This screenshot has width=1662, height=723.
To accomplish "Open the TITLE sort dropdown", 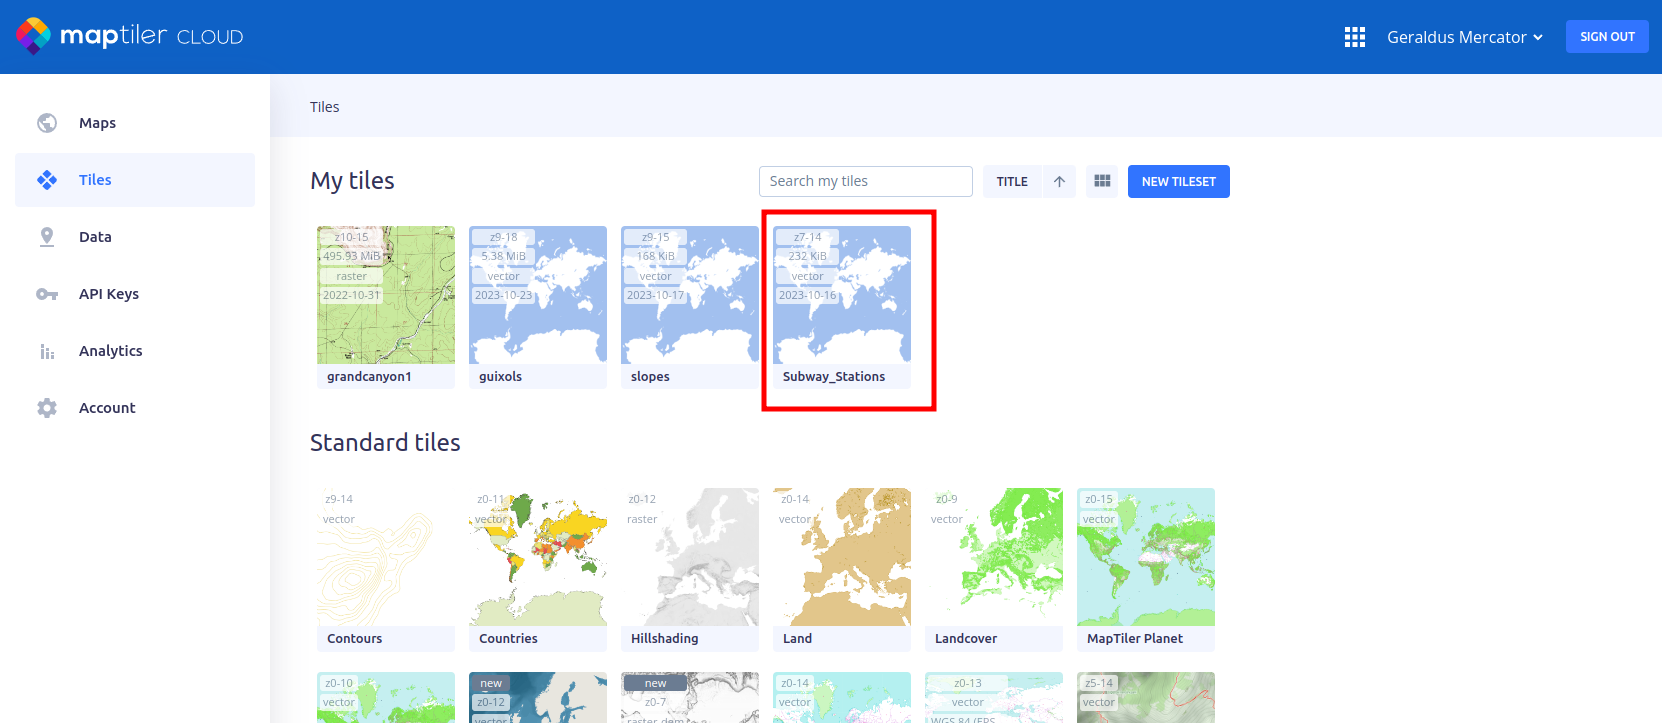I will tap(1012, 182).
